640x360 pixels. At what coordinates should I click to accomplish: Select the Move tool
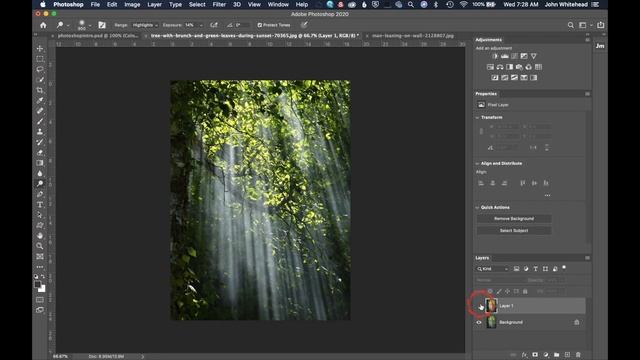40,49
